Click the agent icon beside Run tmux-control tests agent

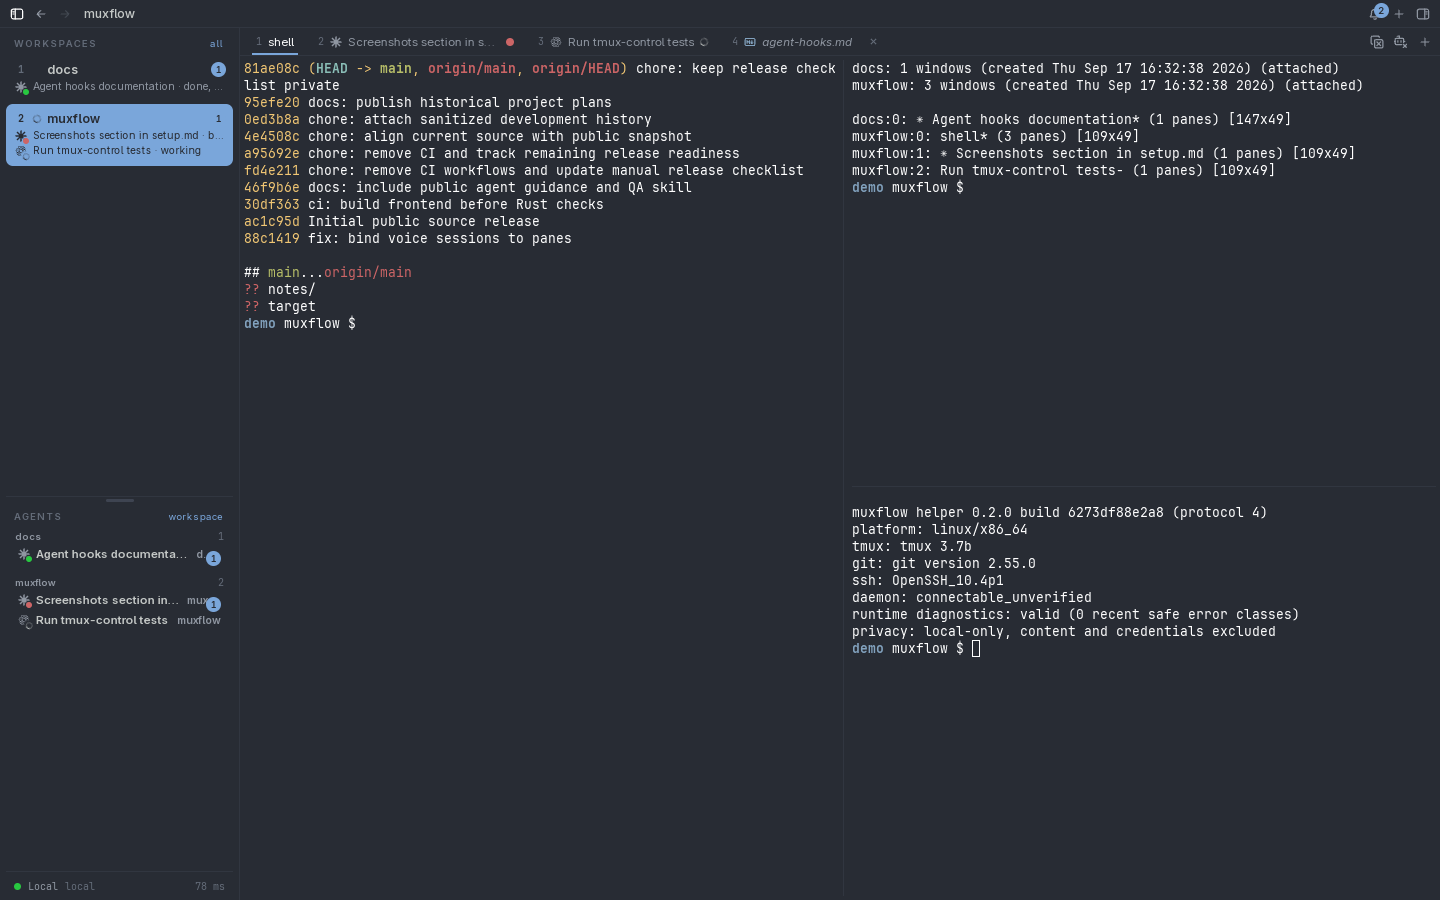pyautogui.click(x=24, y=621)
